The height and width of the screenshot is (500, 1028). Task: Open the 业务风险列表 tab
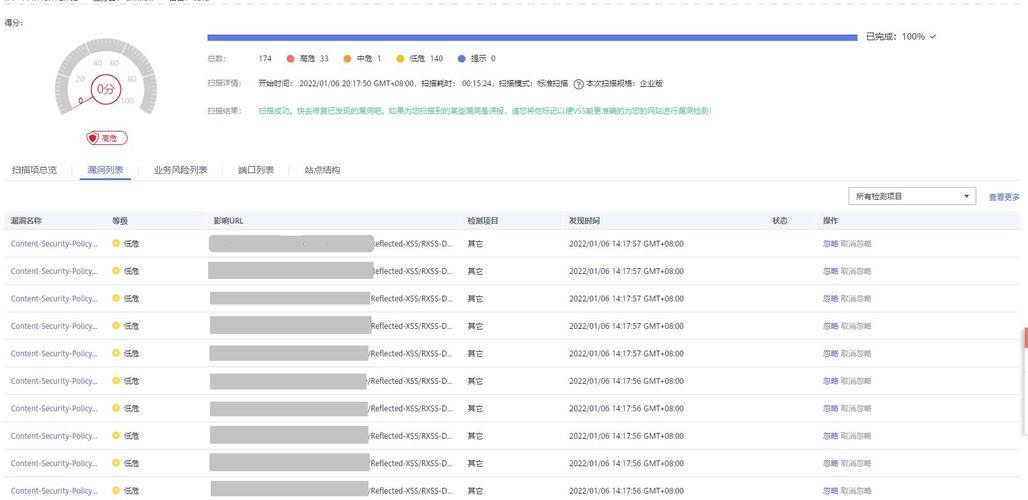tap(180, 170)
